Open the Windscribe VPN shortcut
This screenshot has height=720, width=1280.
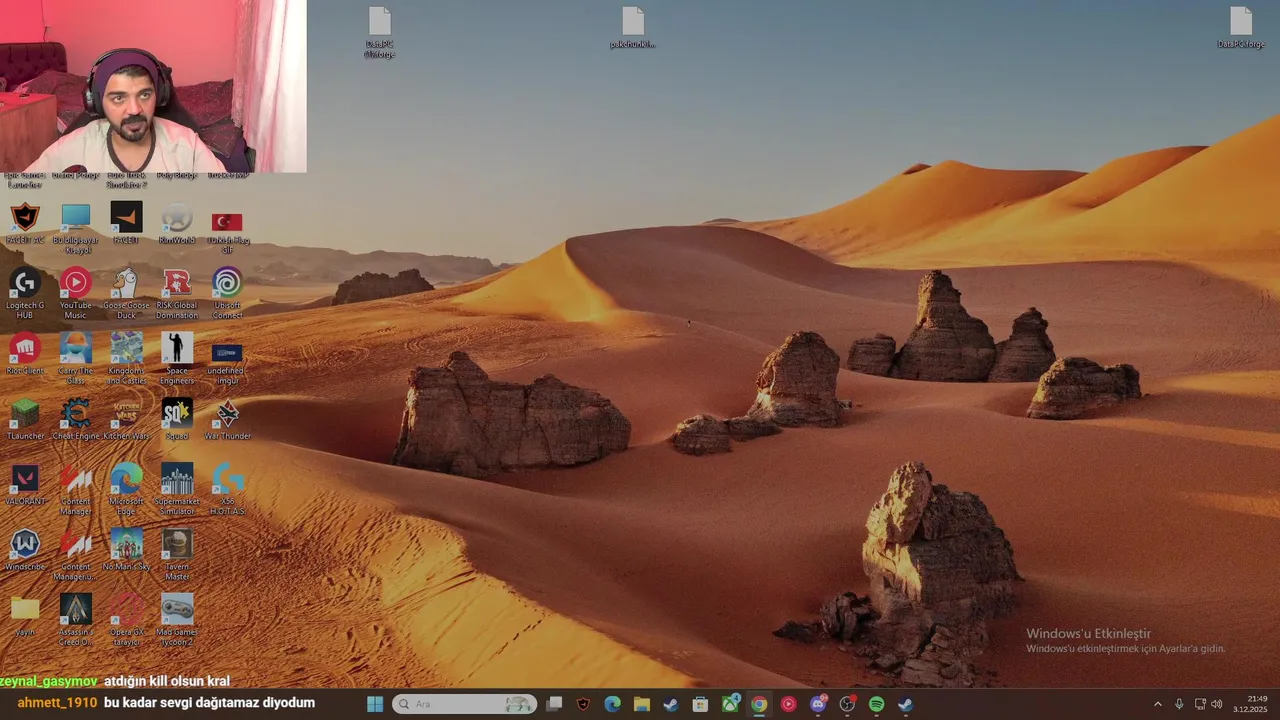tap(25, 549)
